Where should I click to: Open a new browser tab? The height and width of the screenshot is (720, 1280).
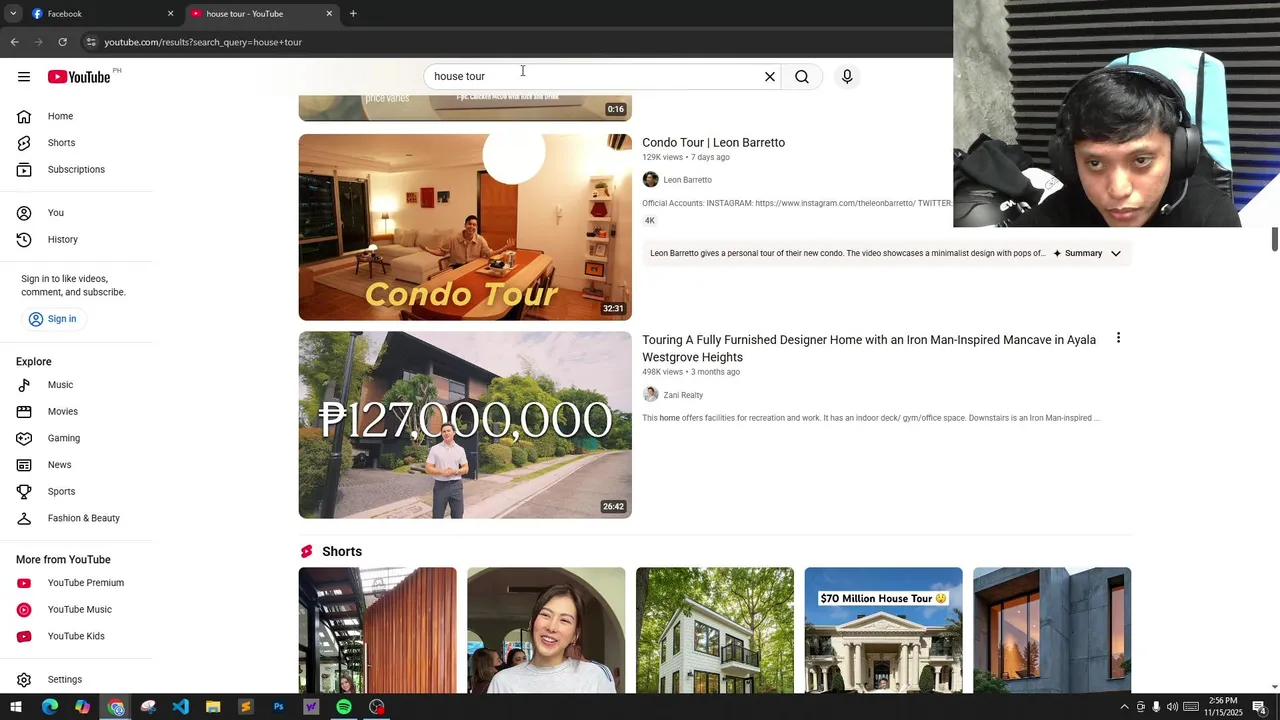353,14
